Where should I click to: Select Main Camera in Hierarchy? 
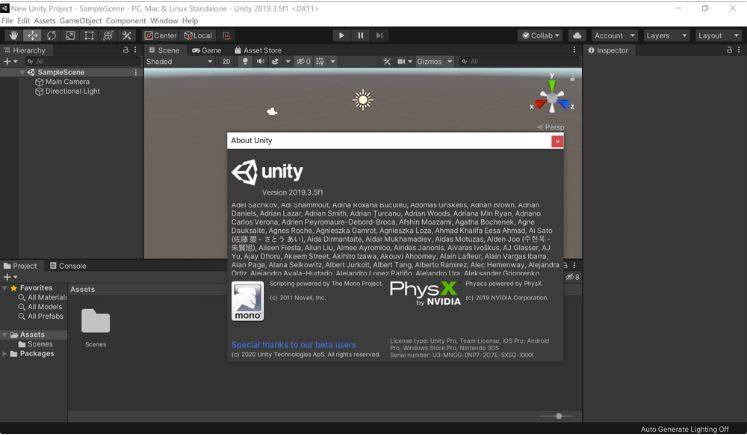67,82
